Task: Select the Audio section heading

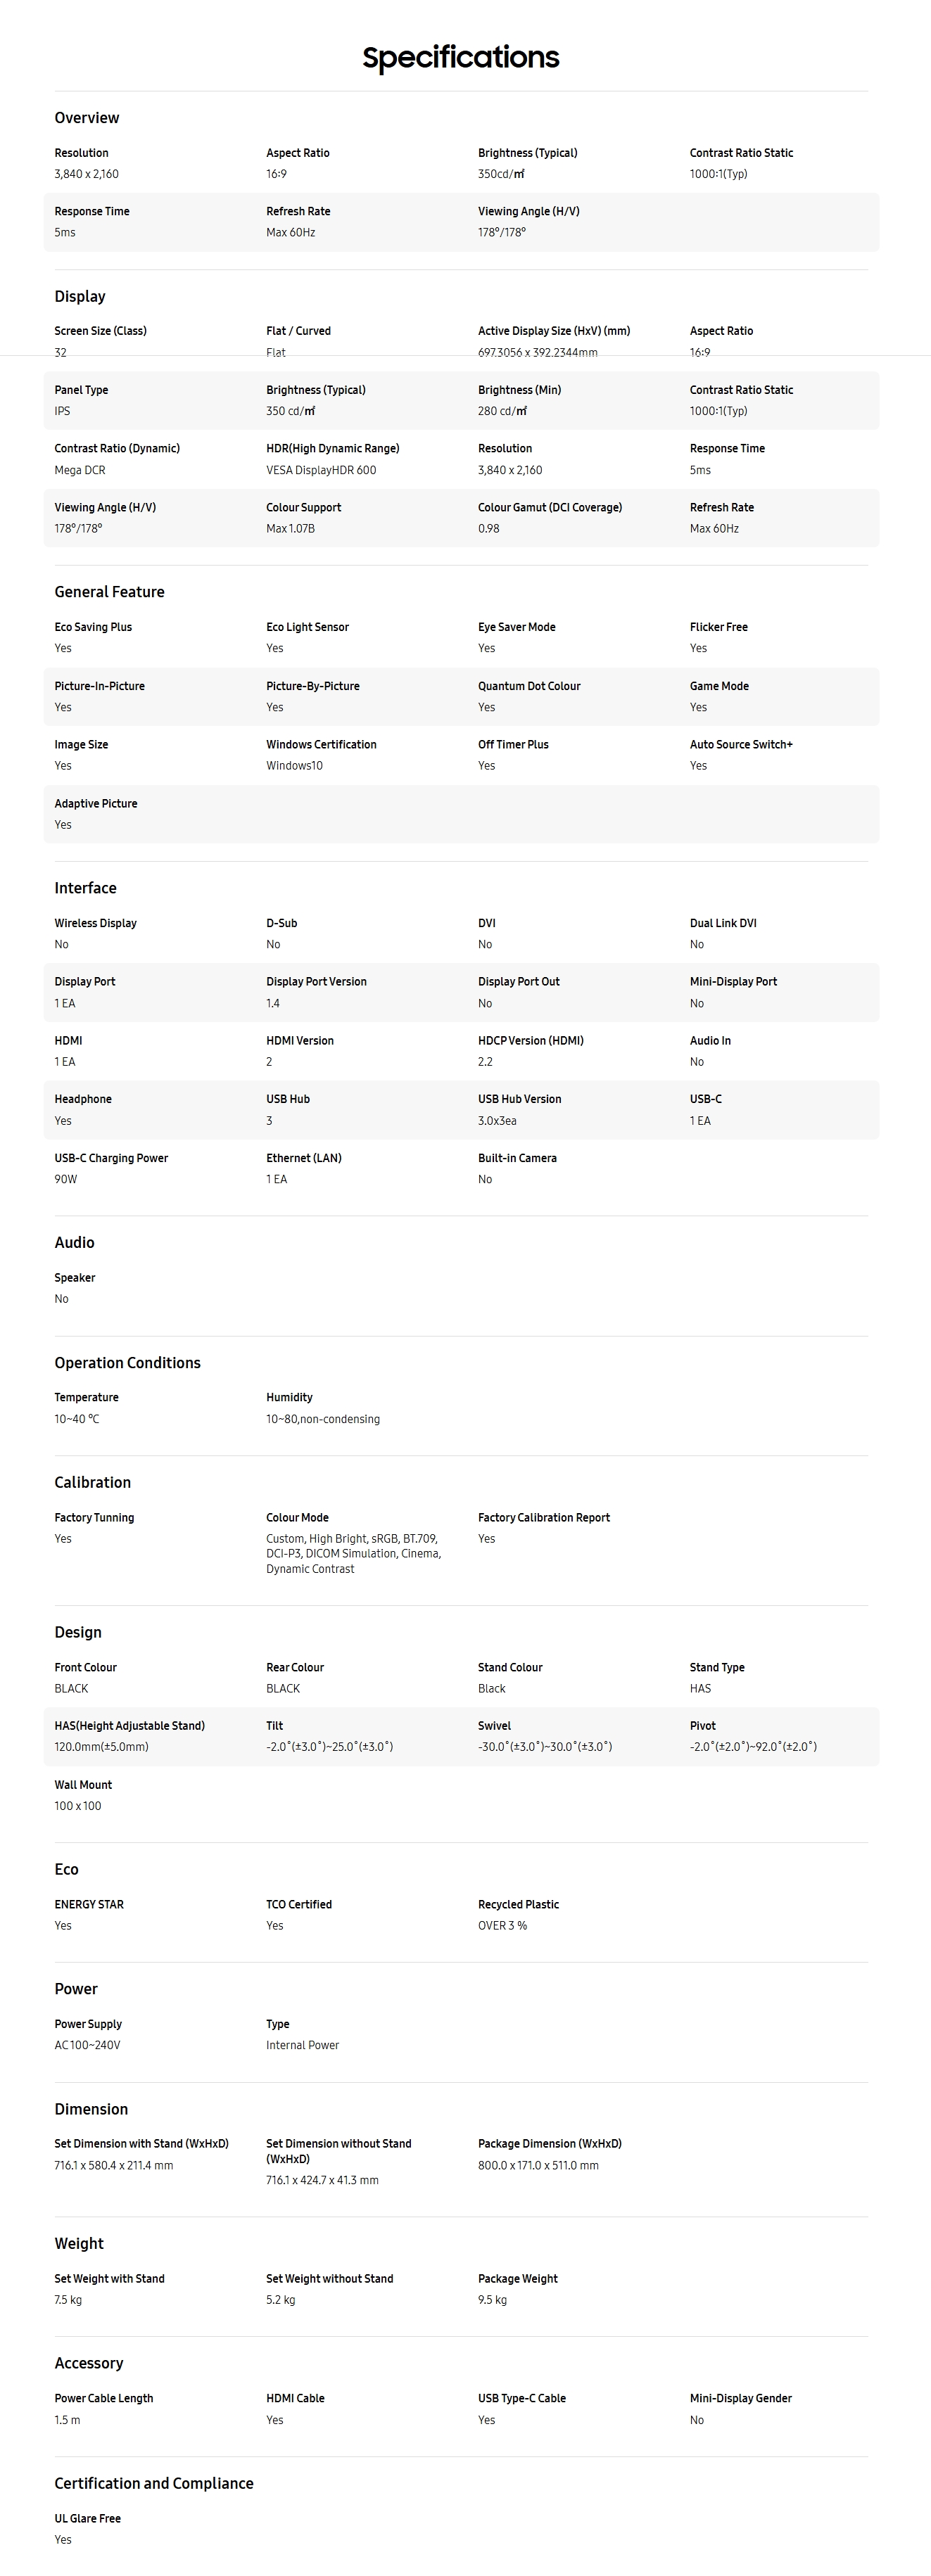Action: point(74,1242)
